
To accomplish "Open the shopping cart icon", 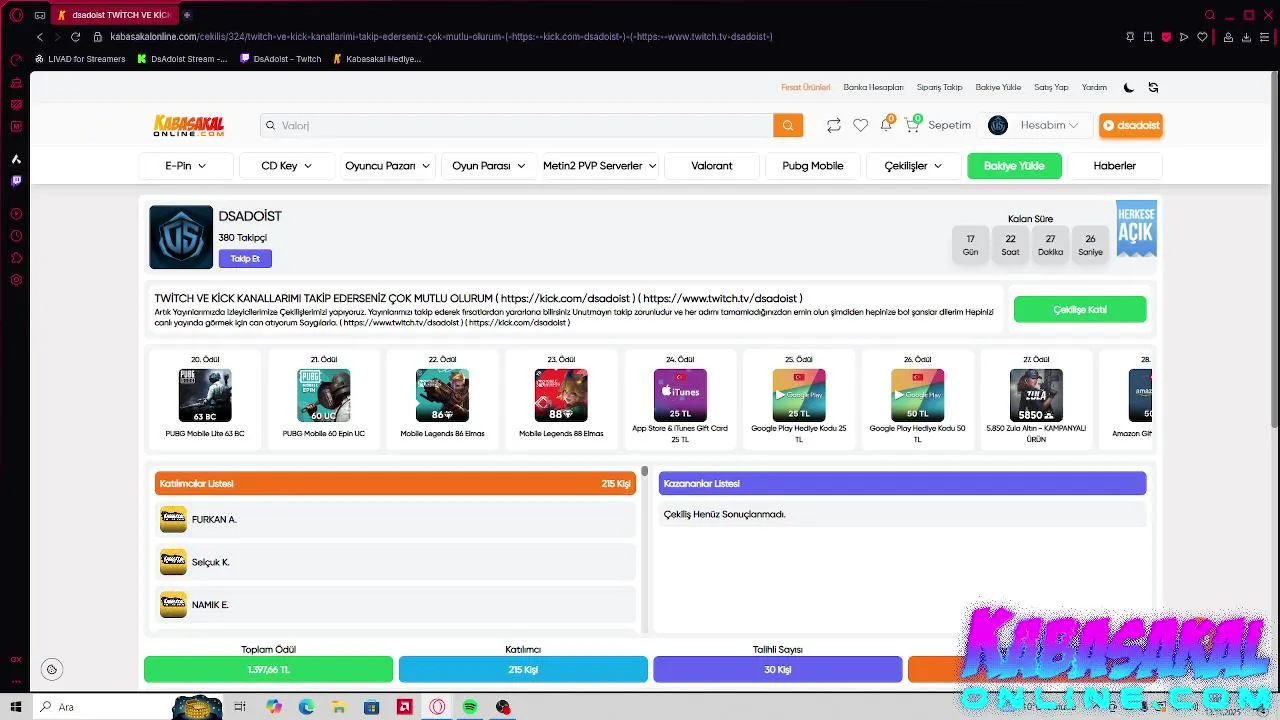I will click(911, 125).
